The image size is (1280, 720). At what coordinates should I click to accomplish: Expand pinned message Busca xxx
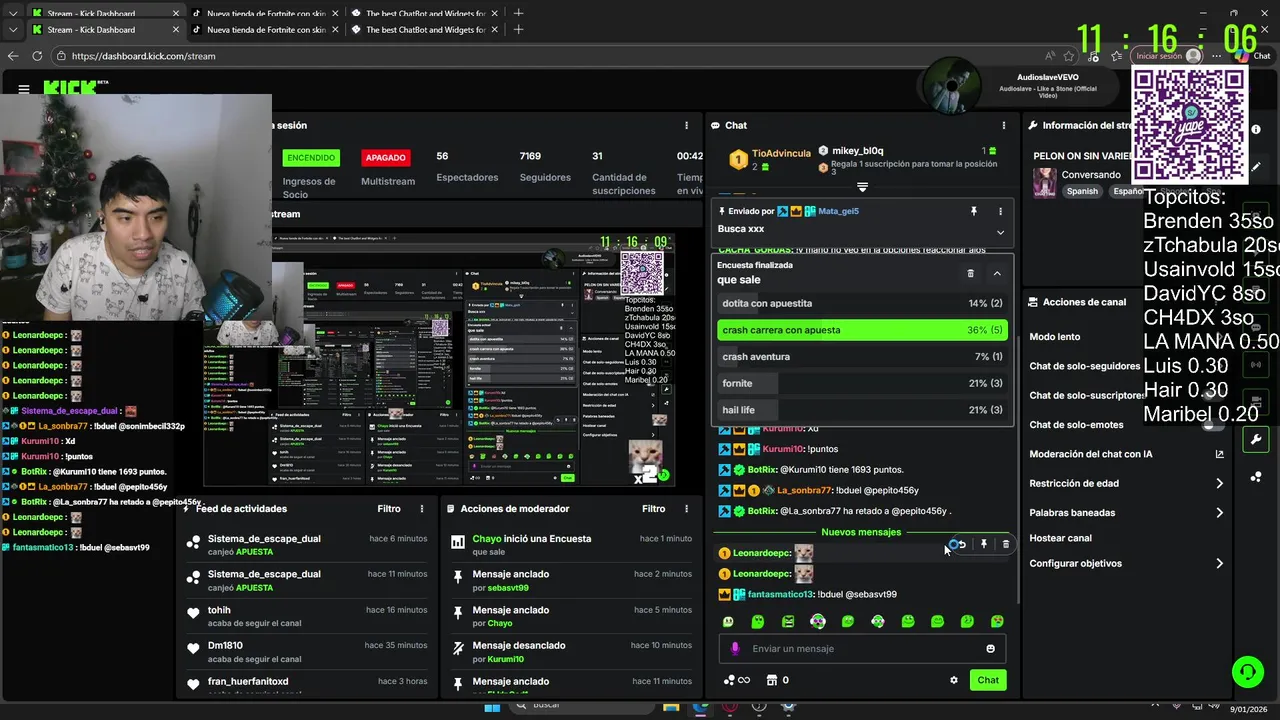tap(1000, 232)
